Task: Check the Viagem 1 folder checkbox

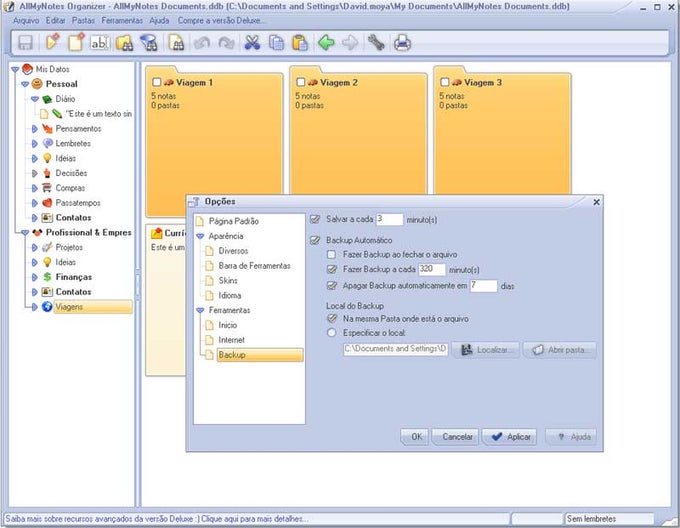Action: tap(157, 82)
